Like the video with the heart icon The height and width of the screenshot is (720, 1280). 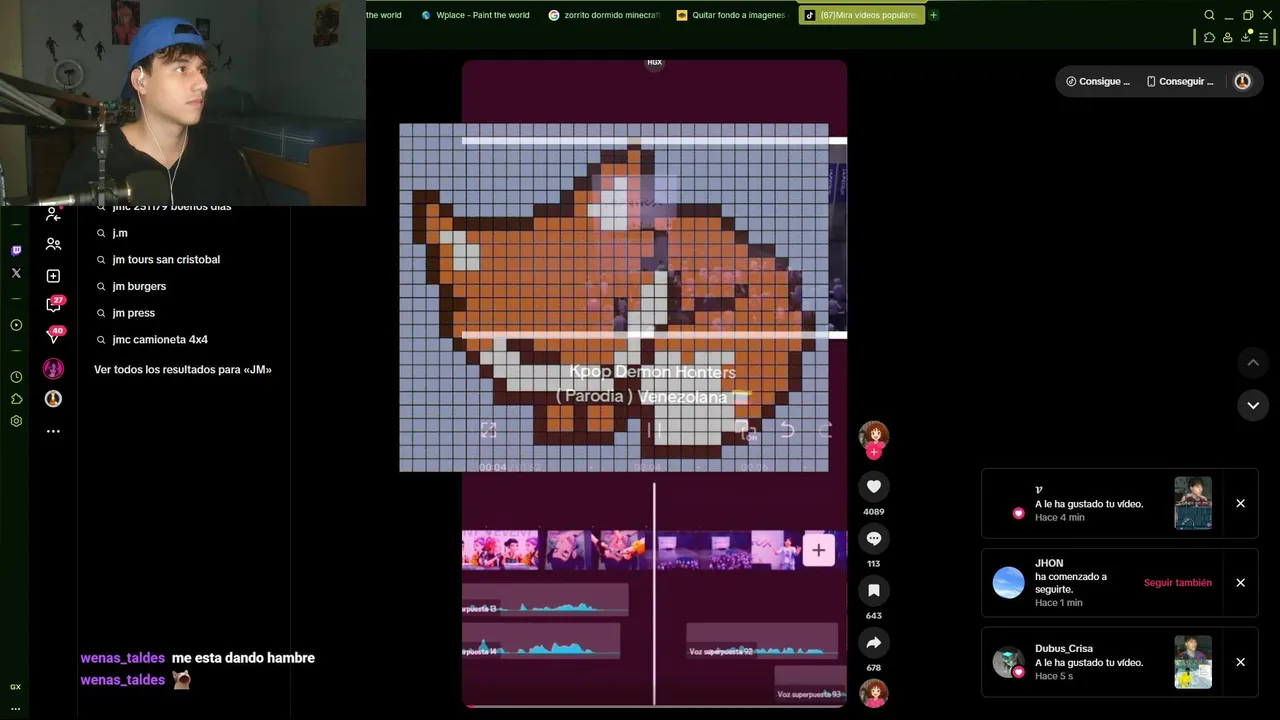tap(873, 486)
